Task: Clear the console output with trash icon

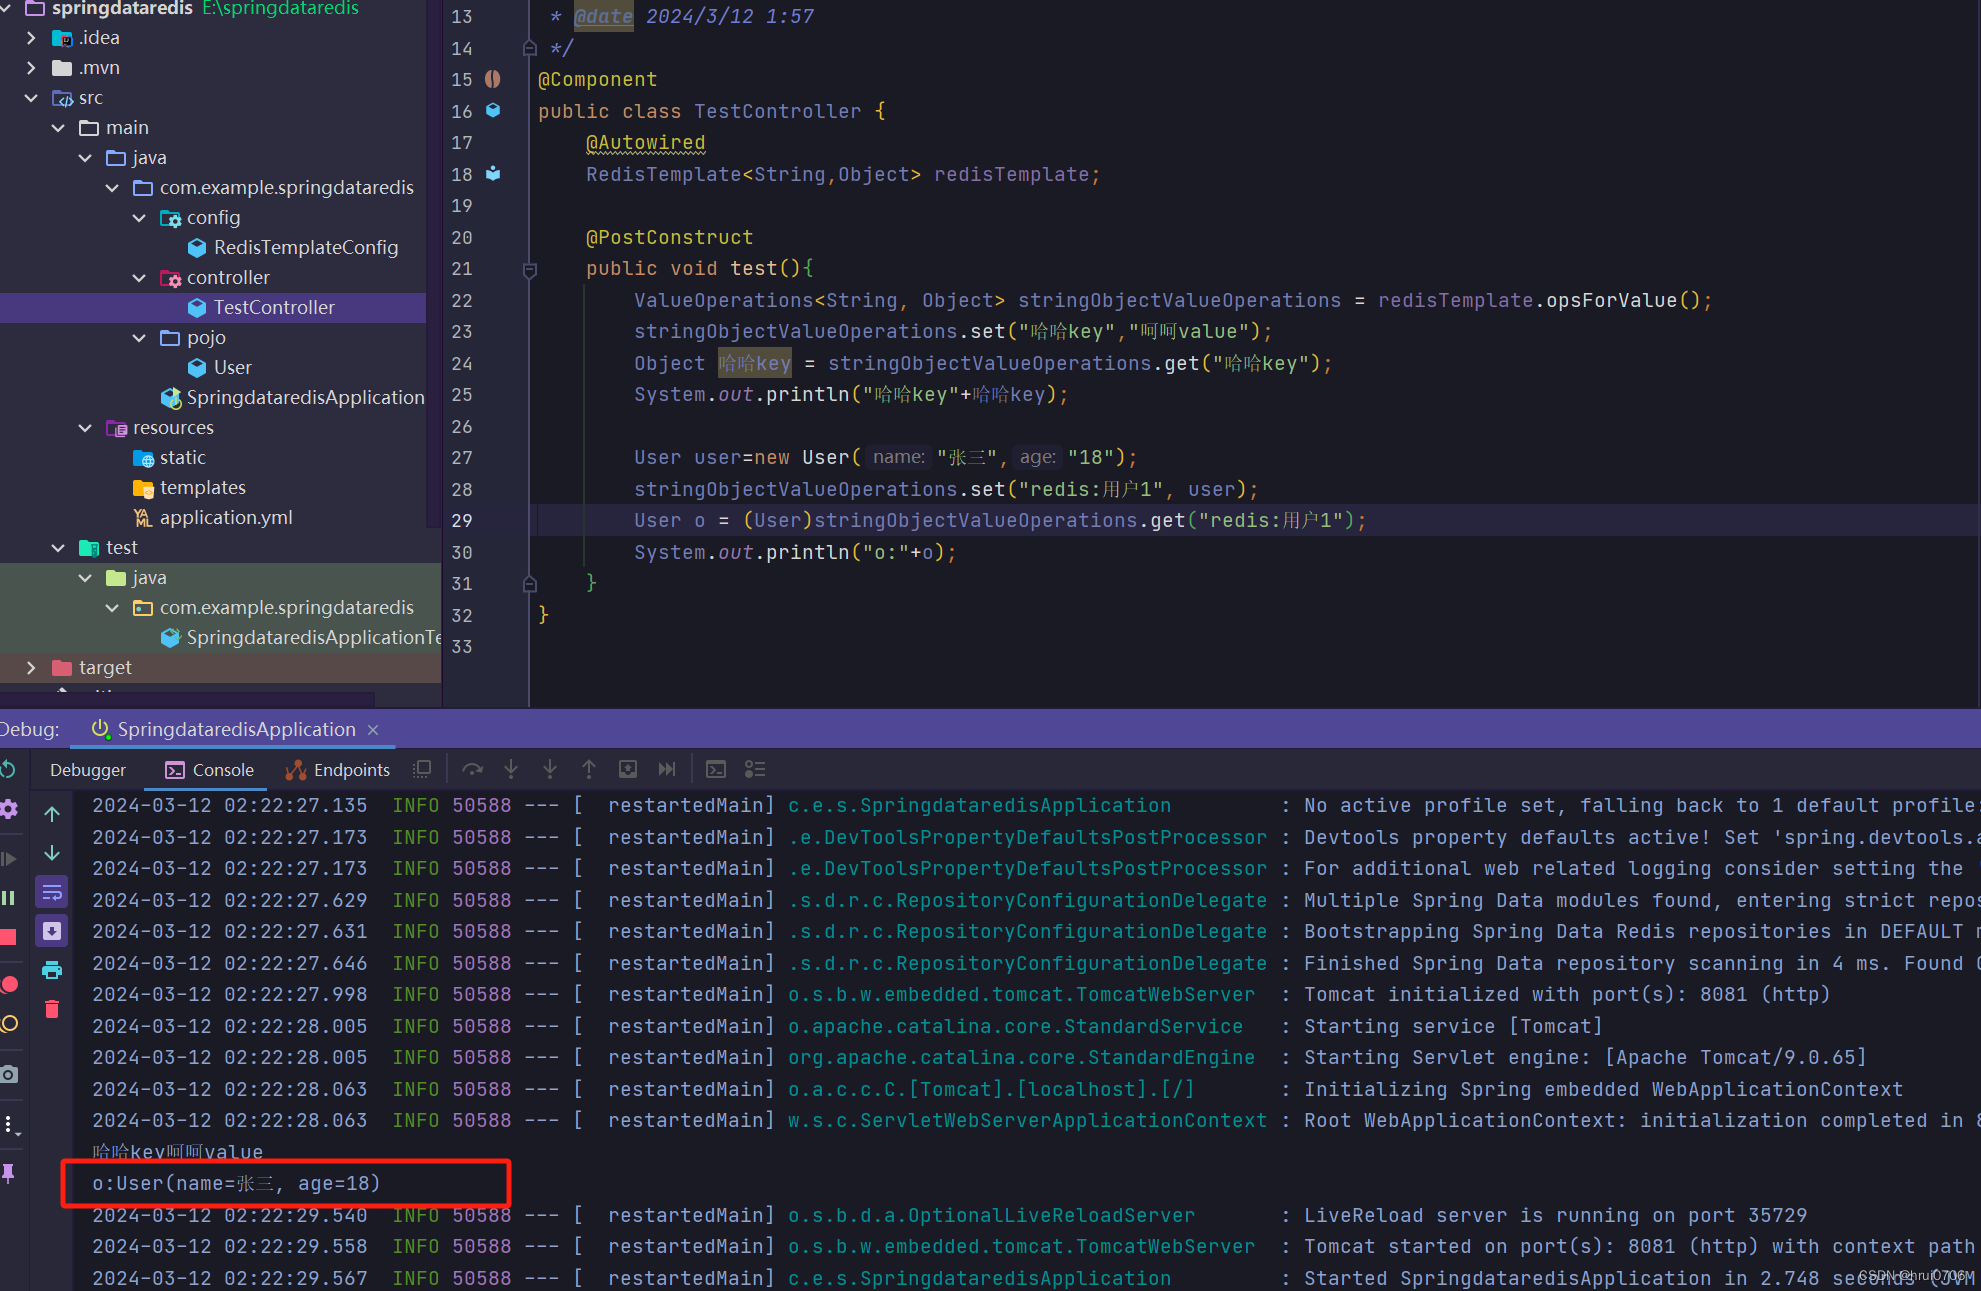Action: point(52,1007)
